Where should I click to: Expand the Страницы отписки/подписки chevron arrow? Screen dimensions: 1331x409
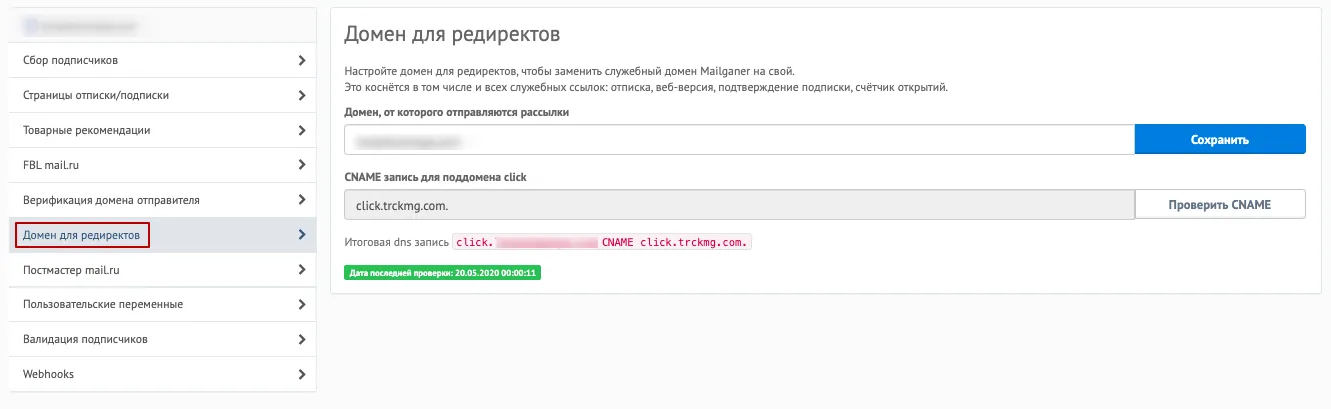[x=302, y=96]
